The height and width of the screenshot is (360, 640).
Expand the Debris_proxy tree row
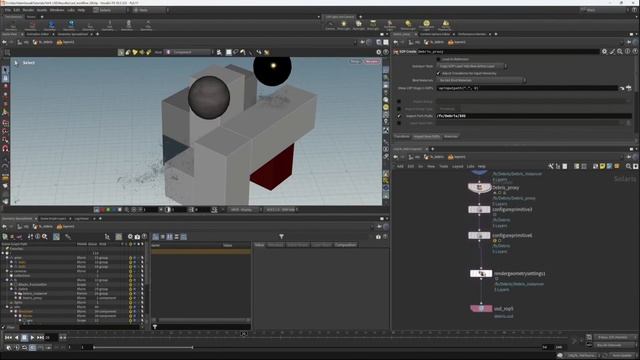tap(16, 298)
